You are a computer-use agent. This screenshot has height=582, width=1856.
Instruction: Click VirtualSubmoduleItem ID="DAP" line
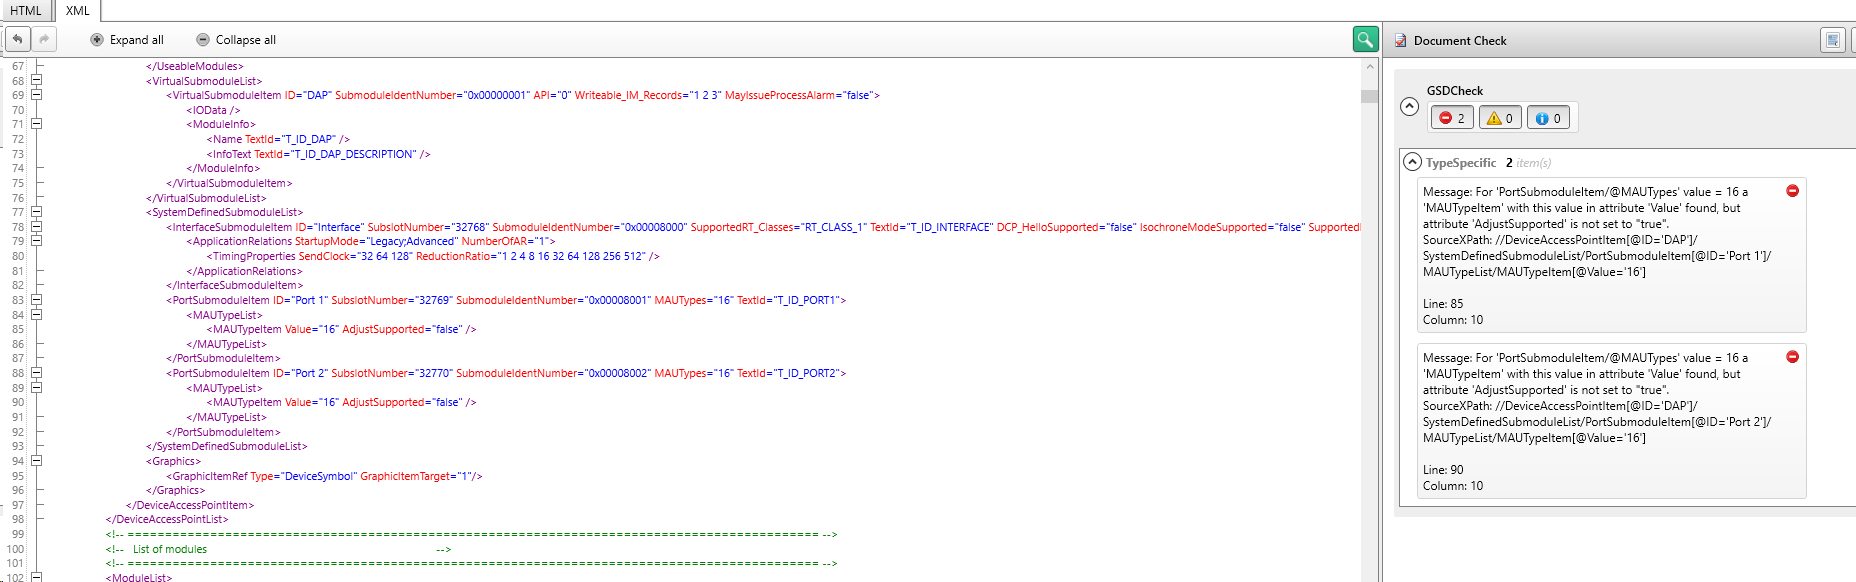[523, 96]
